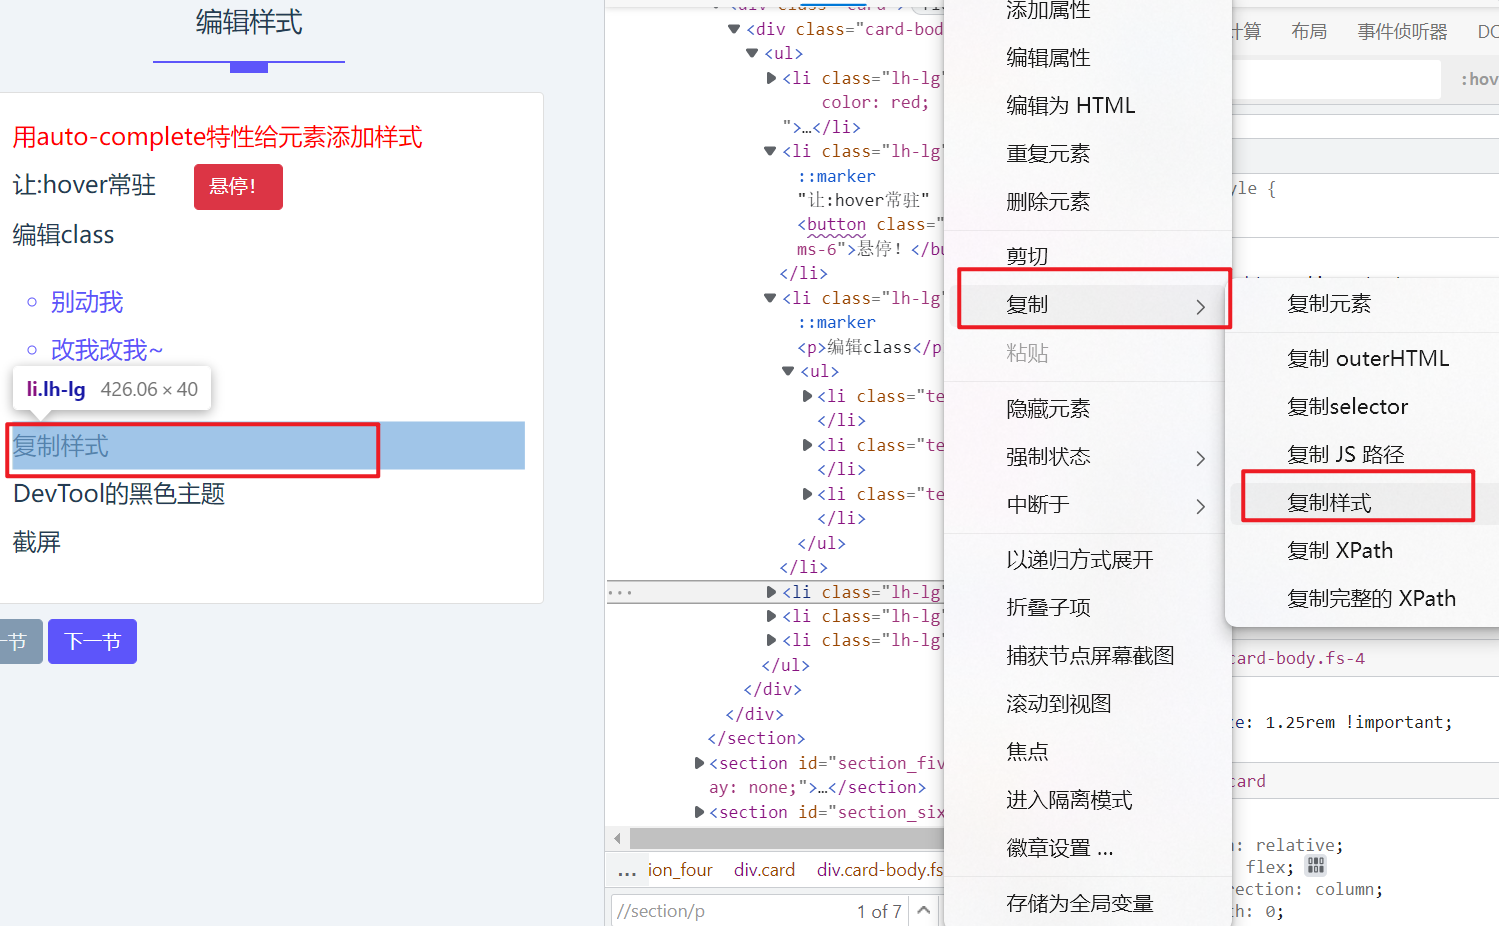Click the breadcrumb overflow ellipsis before ion_four
This screenshot has height=926, width=1499.
click(627, 871)
